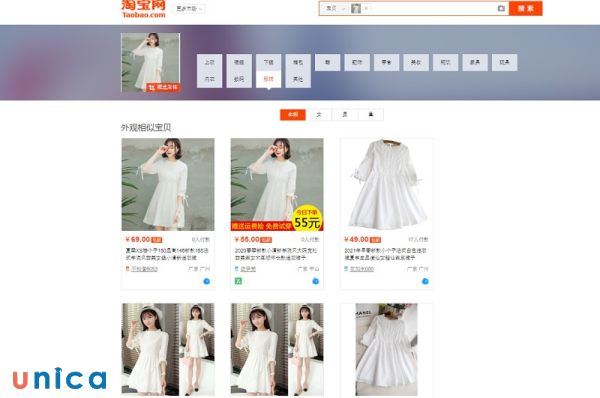Click the shop icon in ¥49.00 card
The width and height of the screenshot is (600, 398).
(346, 269)
